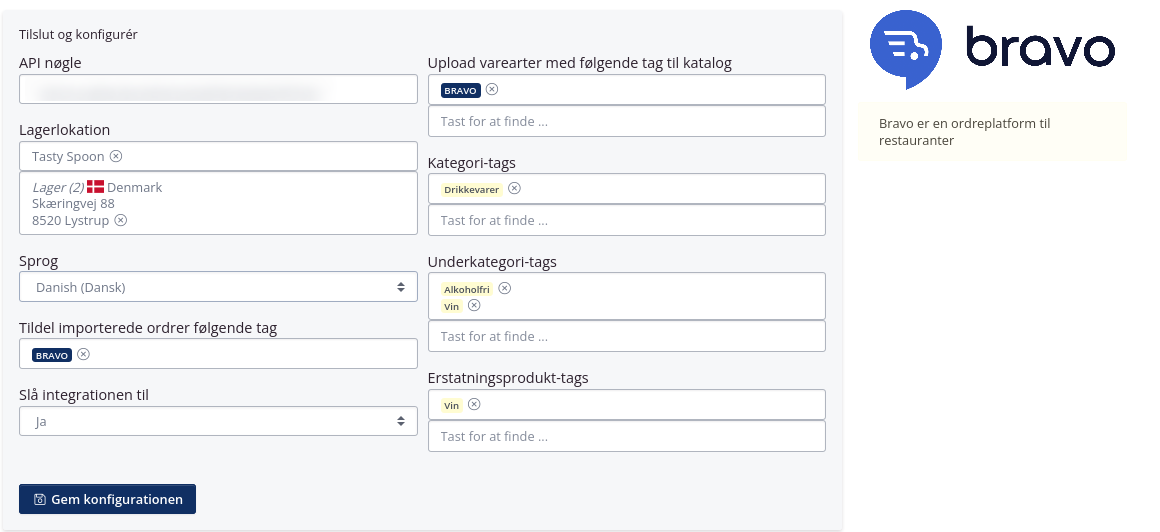Remove the Lager (2) Lystrup address

(121, 220)
